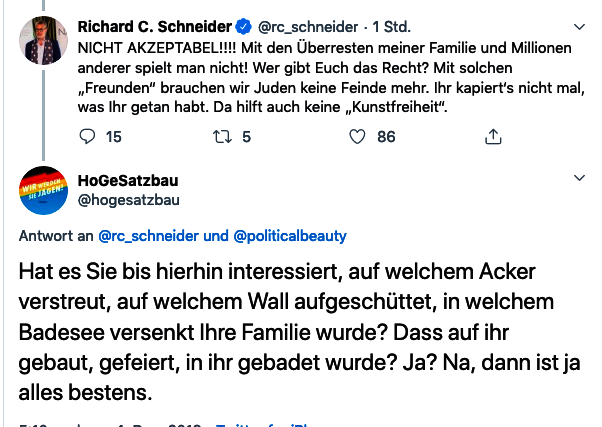Viewport: 602px width, 427px height.
Task: Click the 86 likes count
Action: click(x=386, y=136)
